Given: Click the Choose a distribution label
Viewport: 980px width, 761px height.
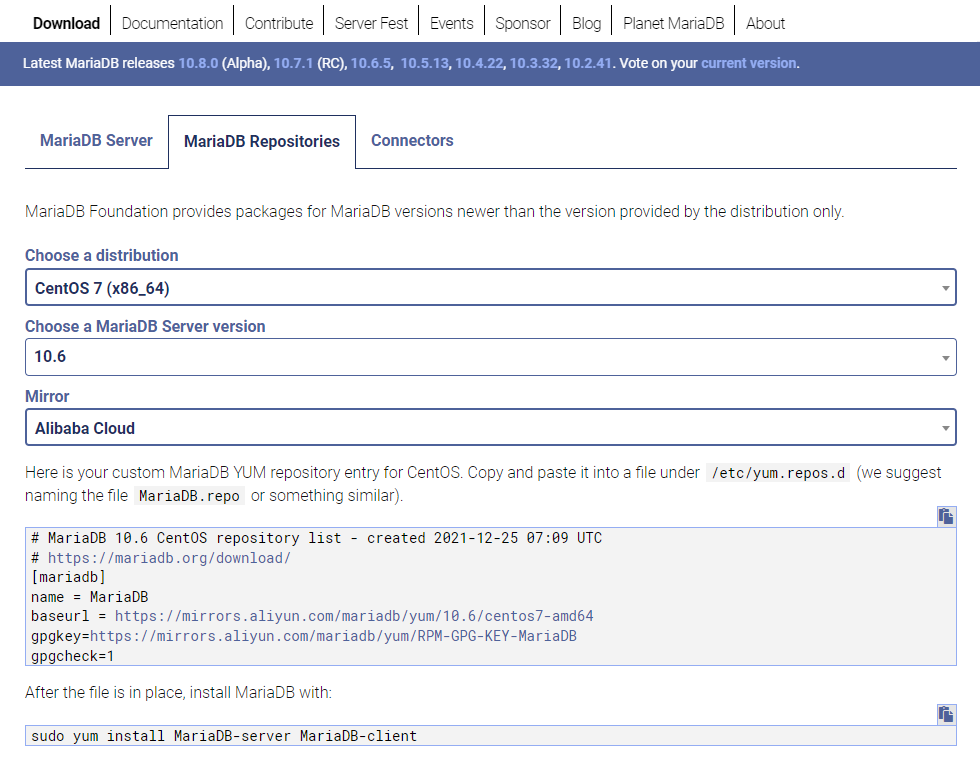Looking at the screenshot, I should 102,256.
